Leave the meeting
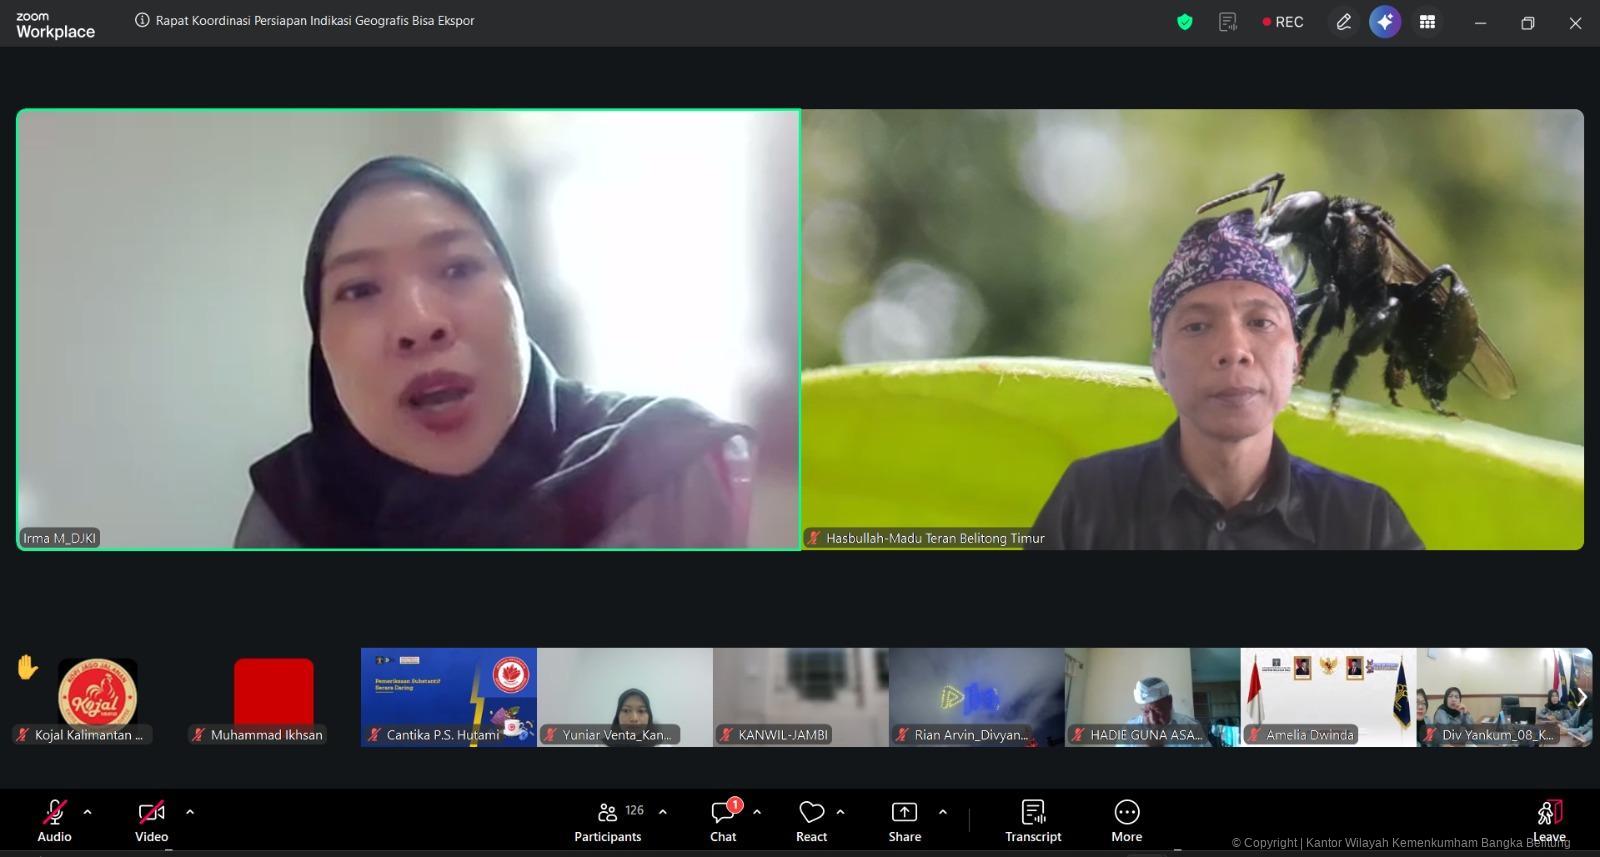The image size is (1600, 857). click(x=1549, y=820)
